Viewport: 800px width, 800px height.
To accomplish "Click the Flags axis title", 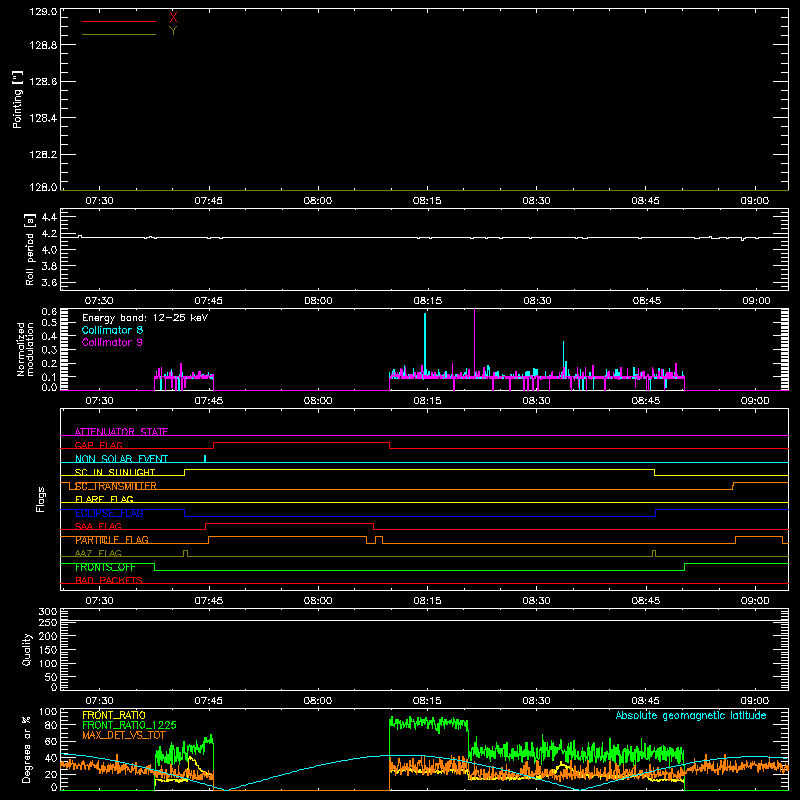I will pyautogui.click(x=40, y=499).
